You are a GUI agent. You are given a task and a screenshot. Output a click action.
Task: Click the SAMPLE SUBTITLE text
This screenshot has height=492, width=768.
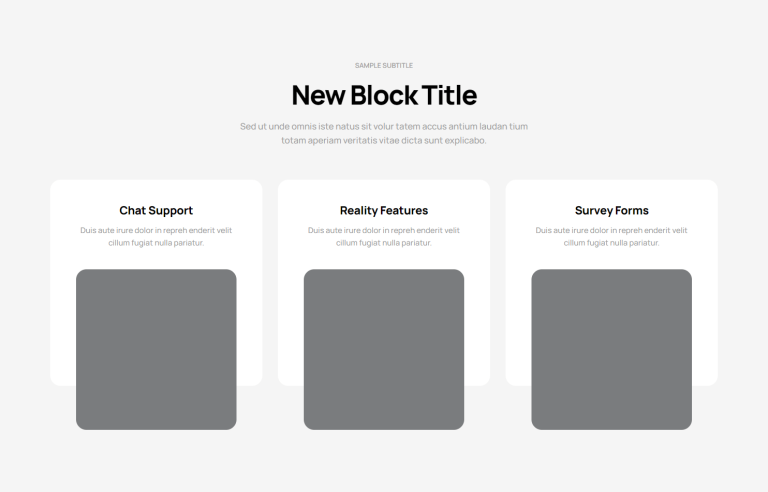[384, 65]
